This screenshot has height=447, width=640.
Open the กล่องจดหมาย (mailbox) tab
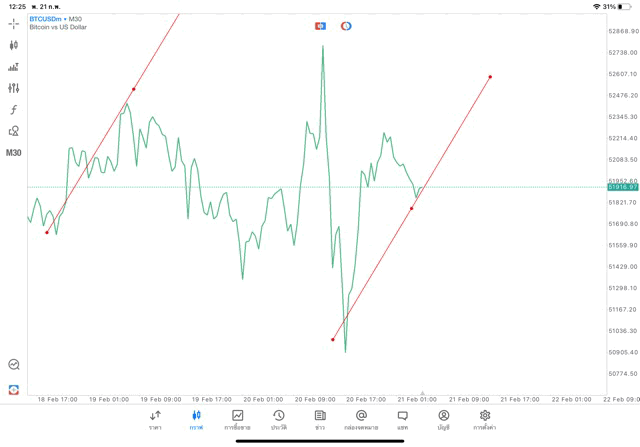(x=361, y=420)
